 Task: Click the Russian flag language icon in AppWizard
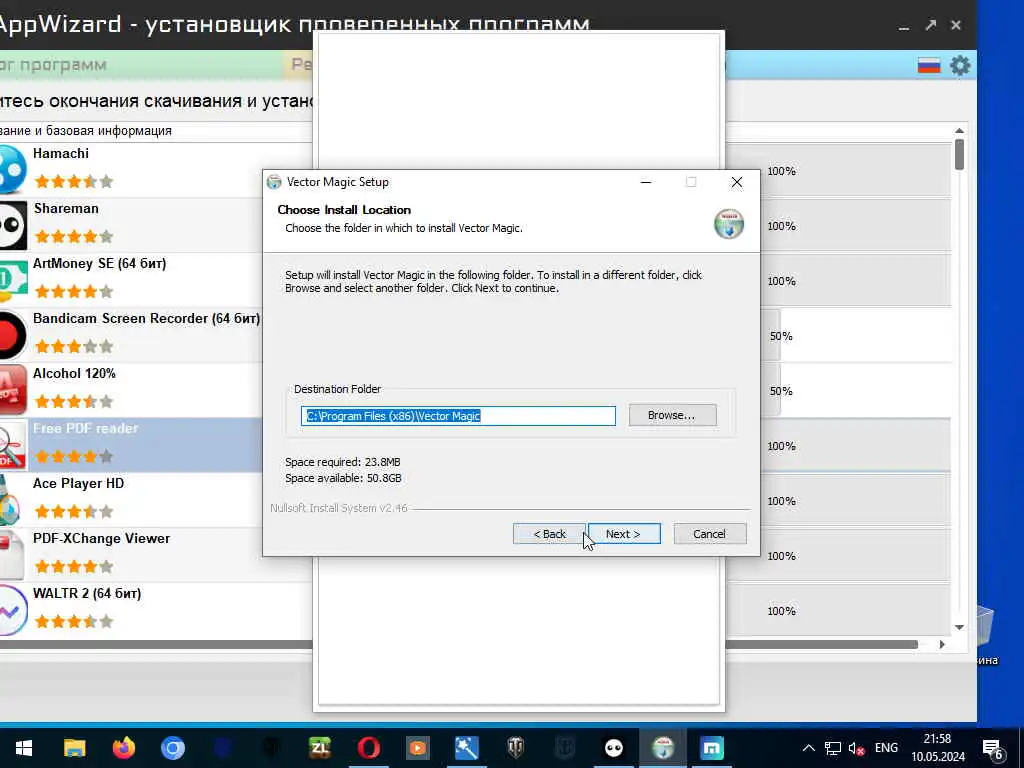[x=929, y=65]
